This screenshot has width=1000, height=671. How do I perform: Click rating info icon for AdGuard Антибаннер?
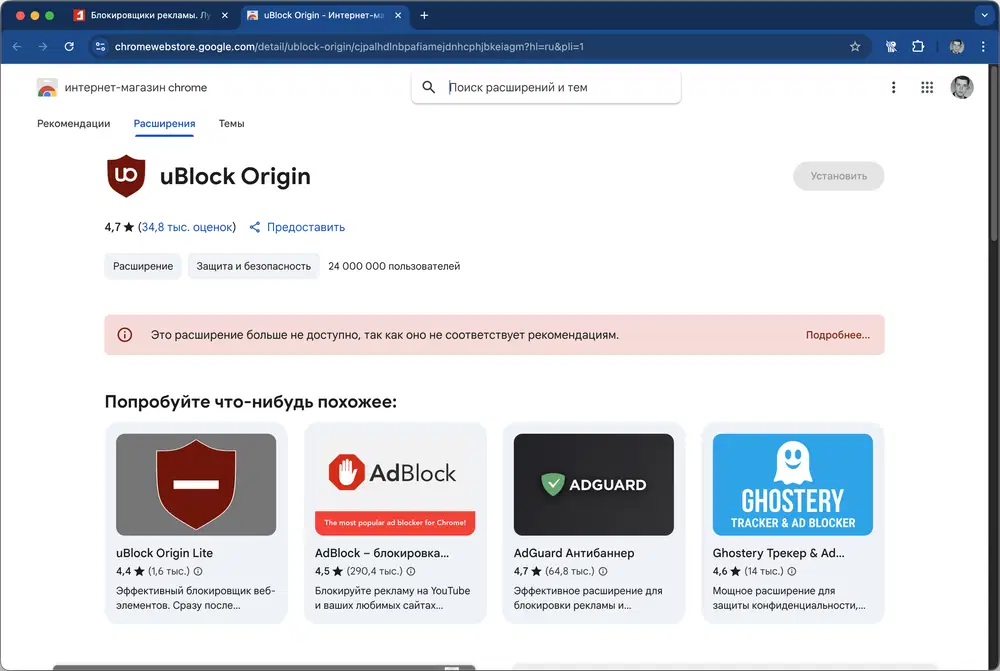click(x=603, y=571)
